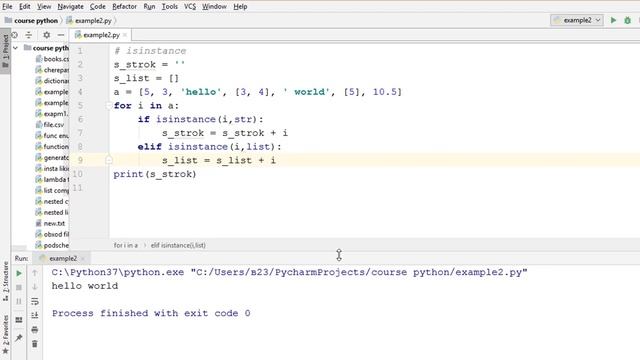Open the File menu
Screen dimensions: 640x360
coord(7,7)
